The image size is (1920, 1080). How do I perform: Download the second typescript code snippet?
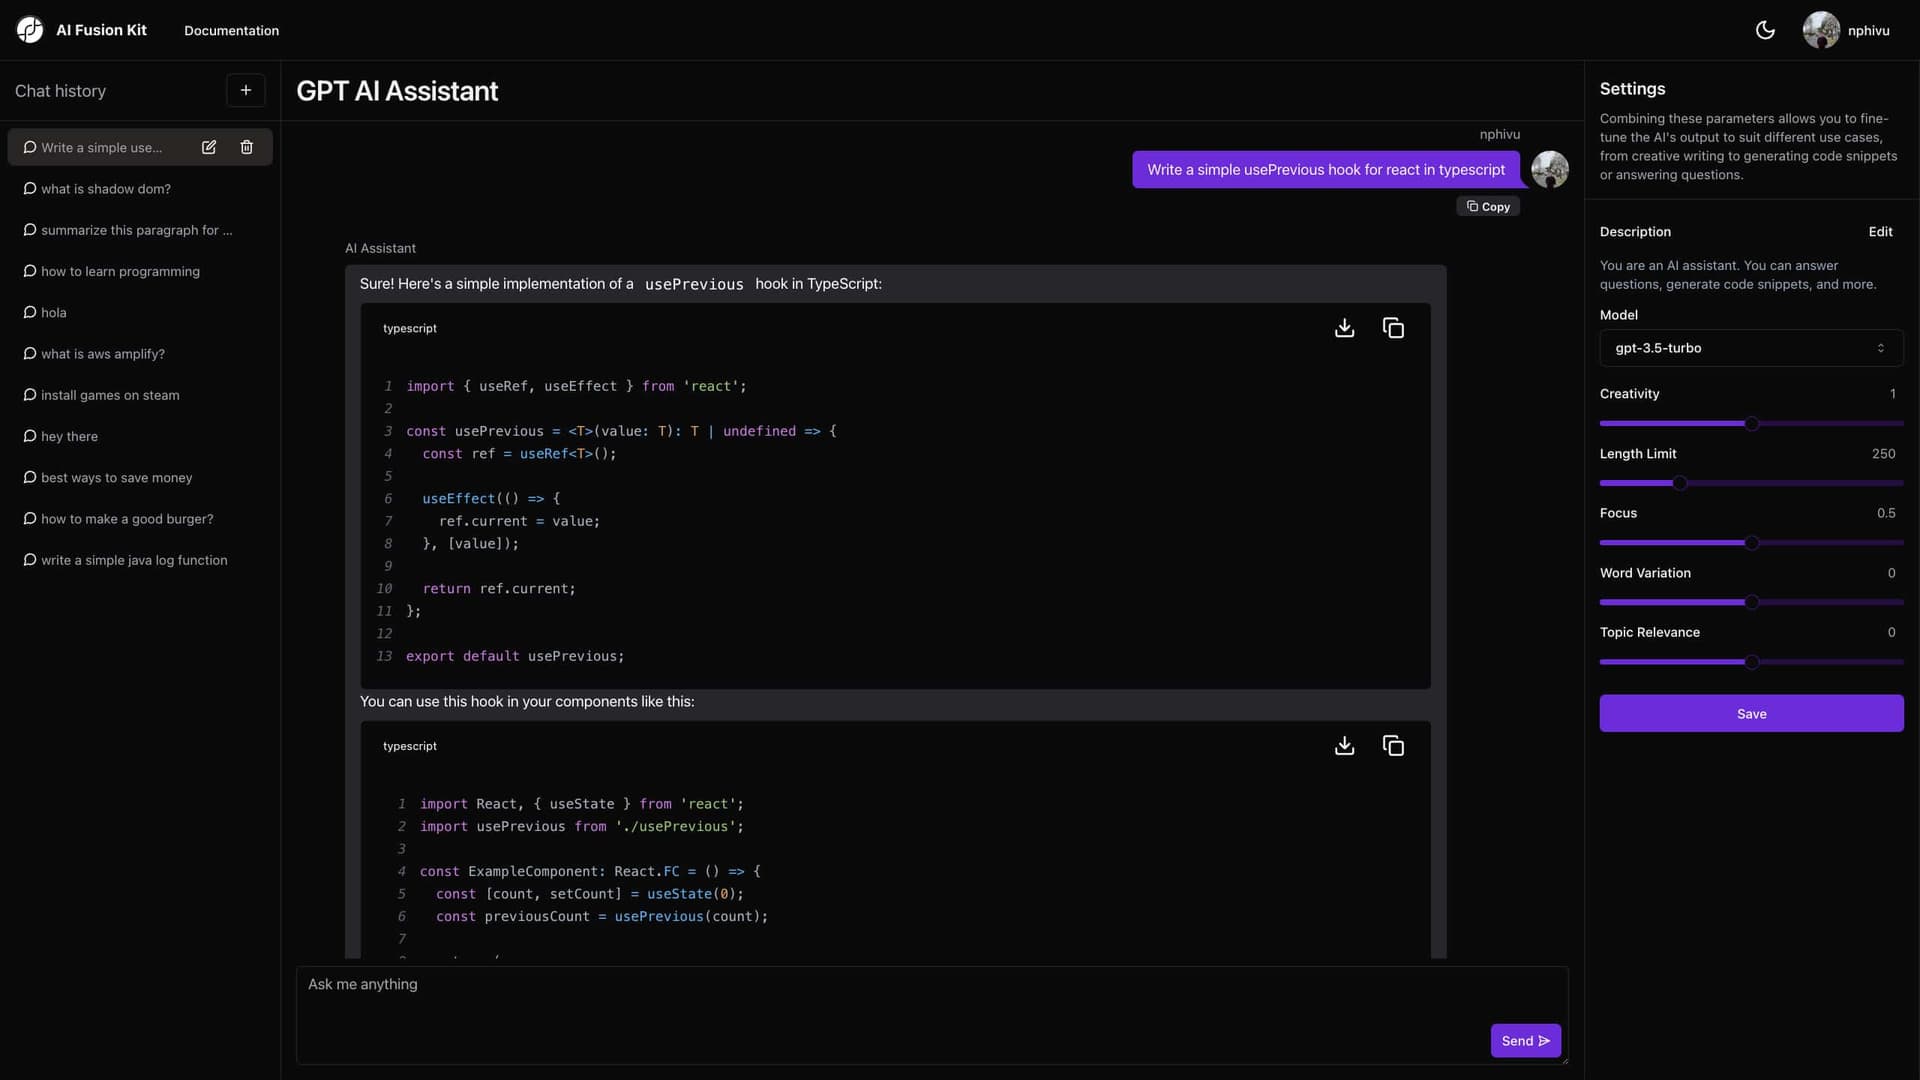click(x=1344, y=745)
